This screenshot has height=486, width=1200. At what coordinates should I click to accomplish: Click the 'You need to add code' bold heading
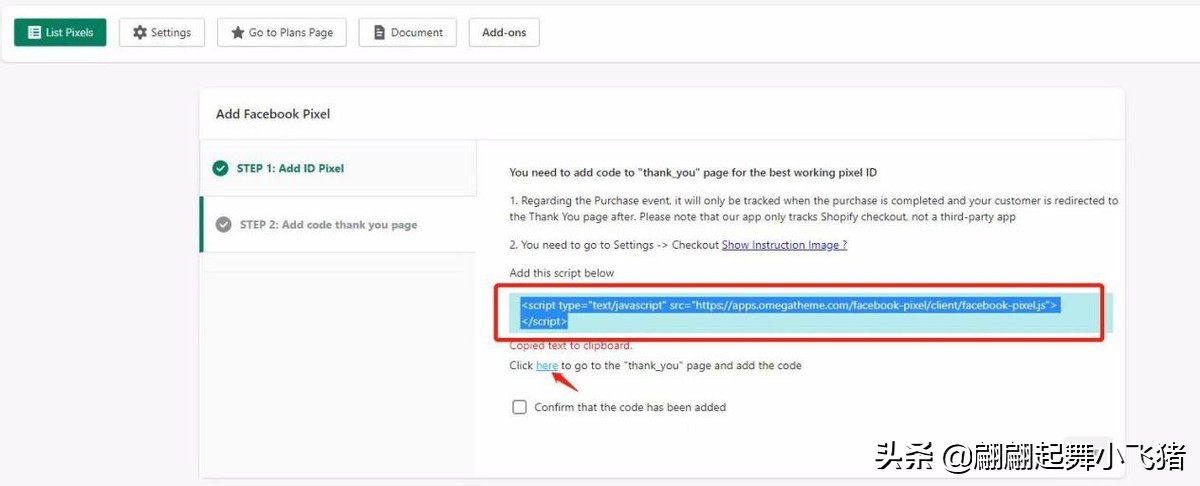pyautogui.click(x=693, y=173)
